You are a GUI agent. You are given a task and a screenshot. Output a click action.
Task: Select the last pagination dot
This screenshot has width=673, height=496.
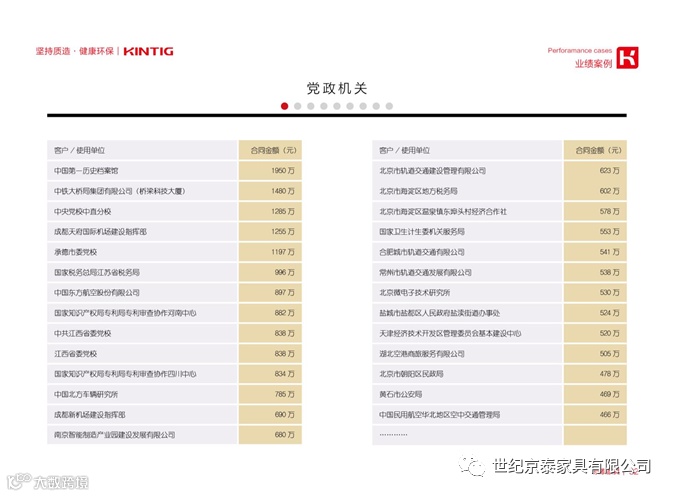point(389,106)
